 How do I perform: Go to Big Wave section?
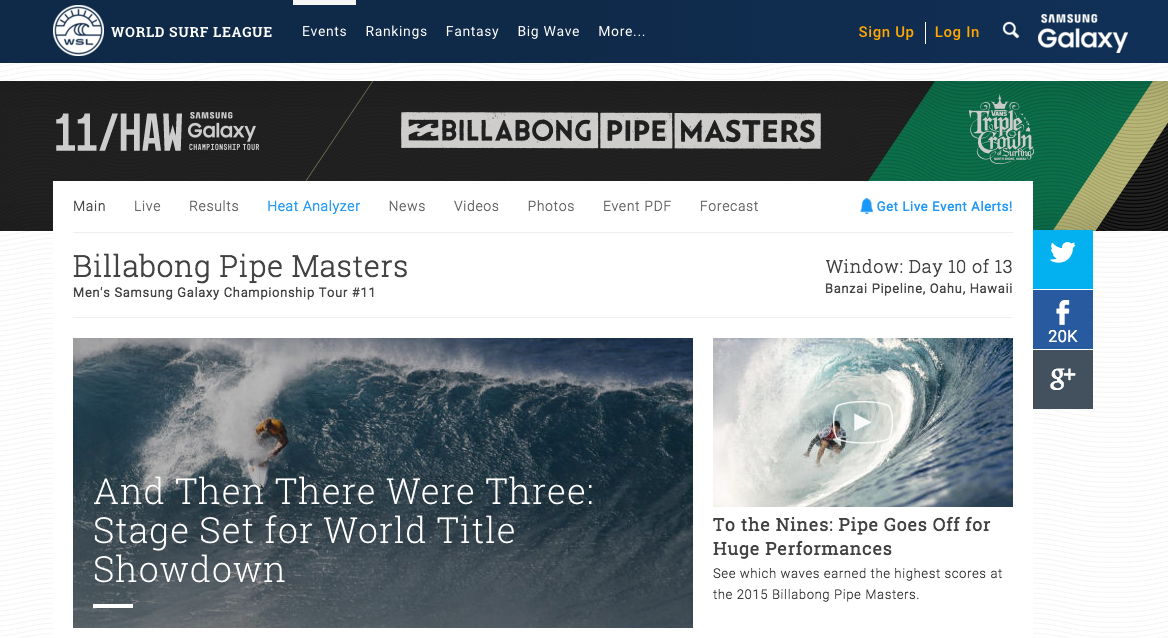click(x=548, y=31)
